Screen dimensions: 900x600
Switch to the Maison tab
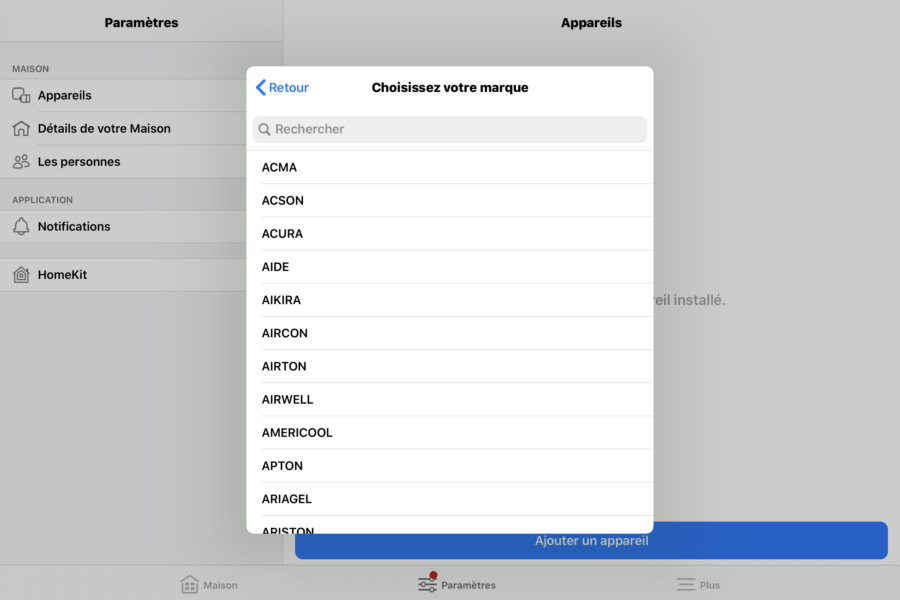[209, 584]
